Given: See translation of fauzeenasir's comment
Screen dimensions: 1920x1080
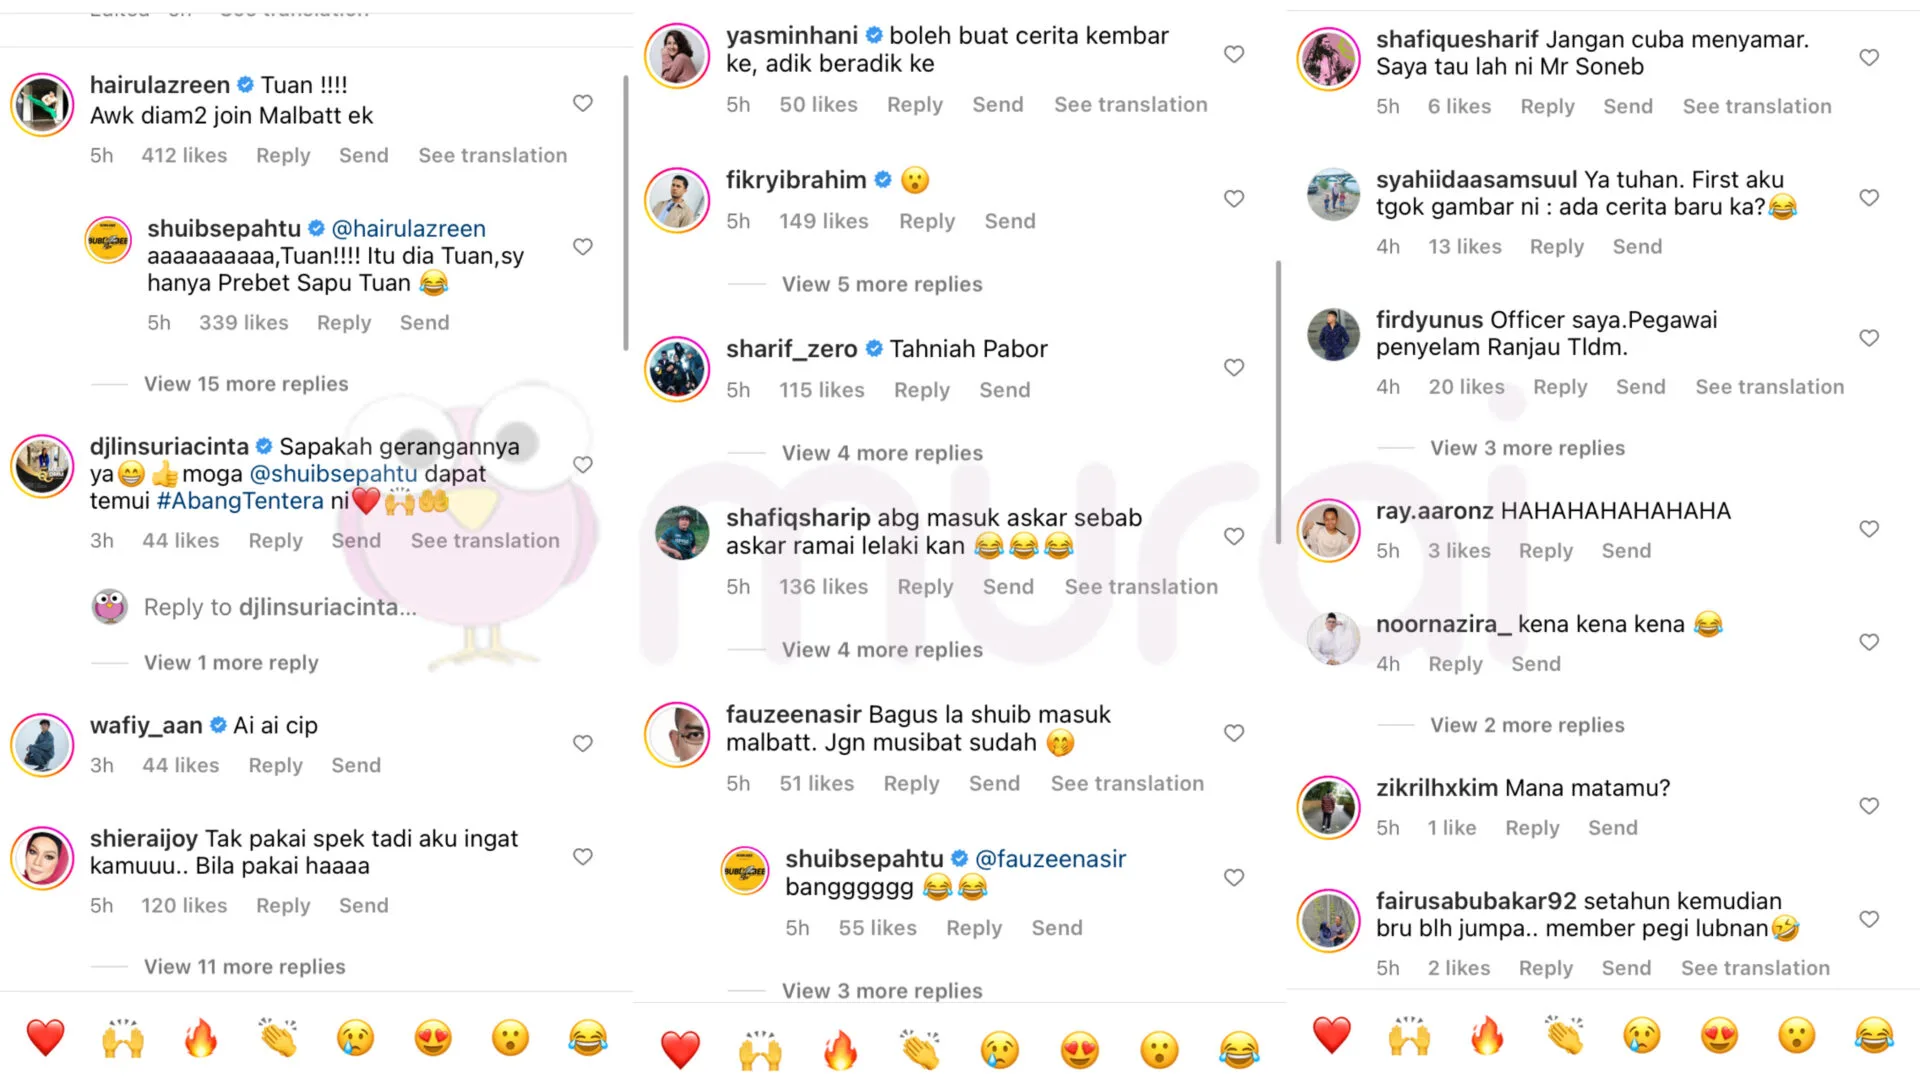Looking at the screenshot, I should 1127,784.
